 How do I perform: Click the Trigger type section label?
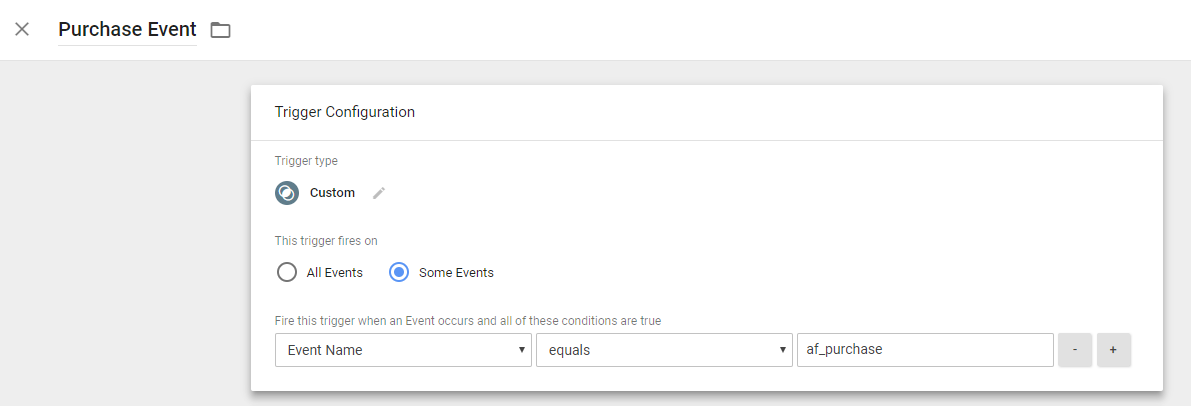[306, 161]
